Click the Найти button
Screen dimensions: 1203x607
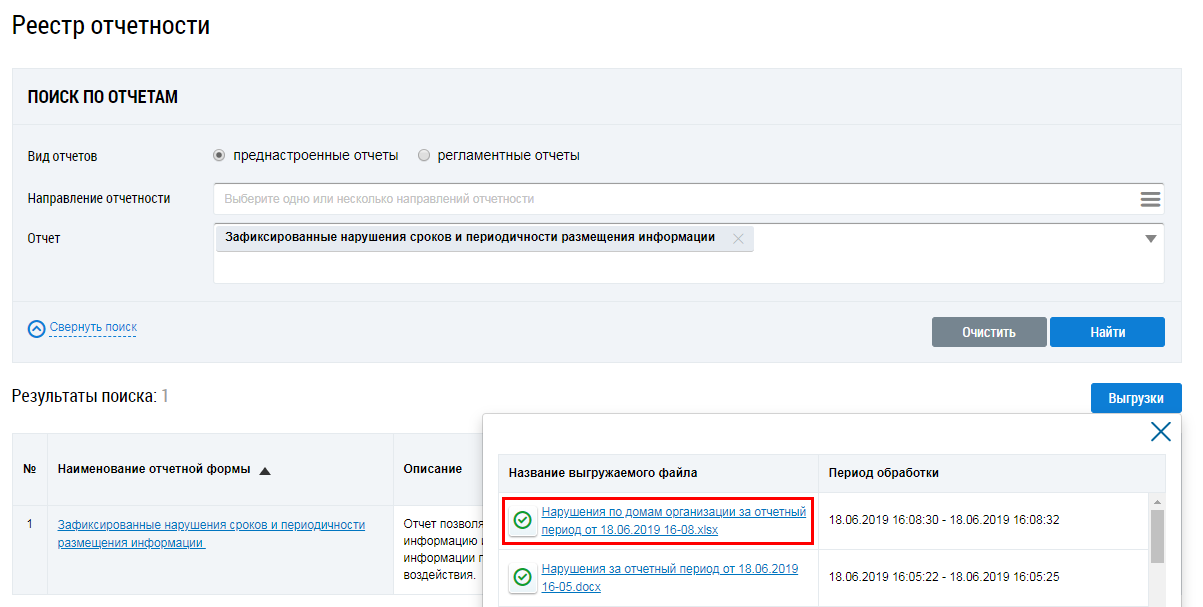(1107, 332)
